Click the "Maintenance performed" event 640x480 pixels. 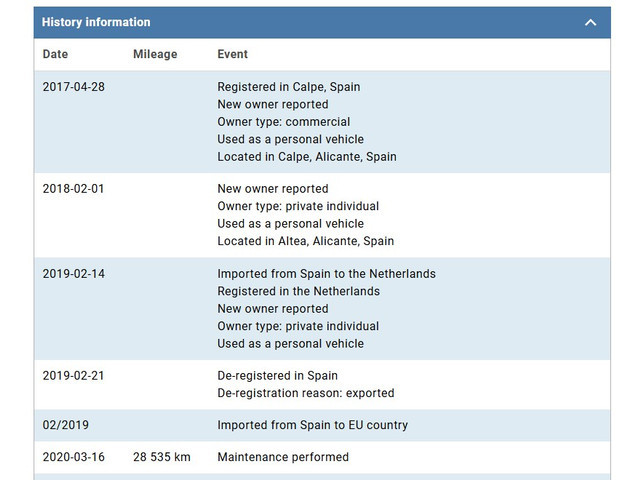click(283, 457)
